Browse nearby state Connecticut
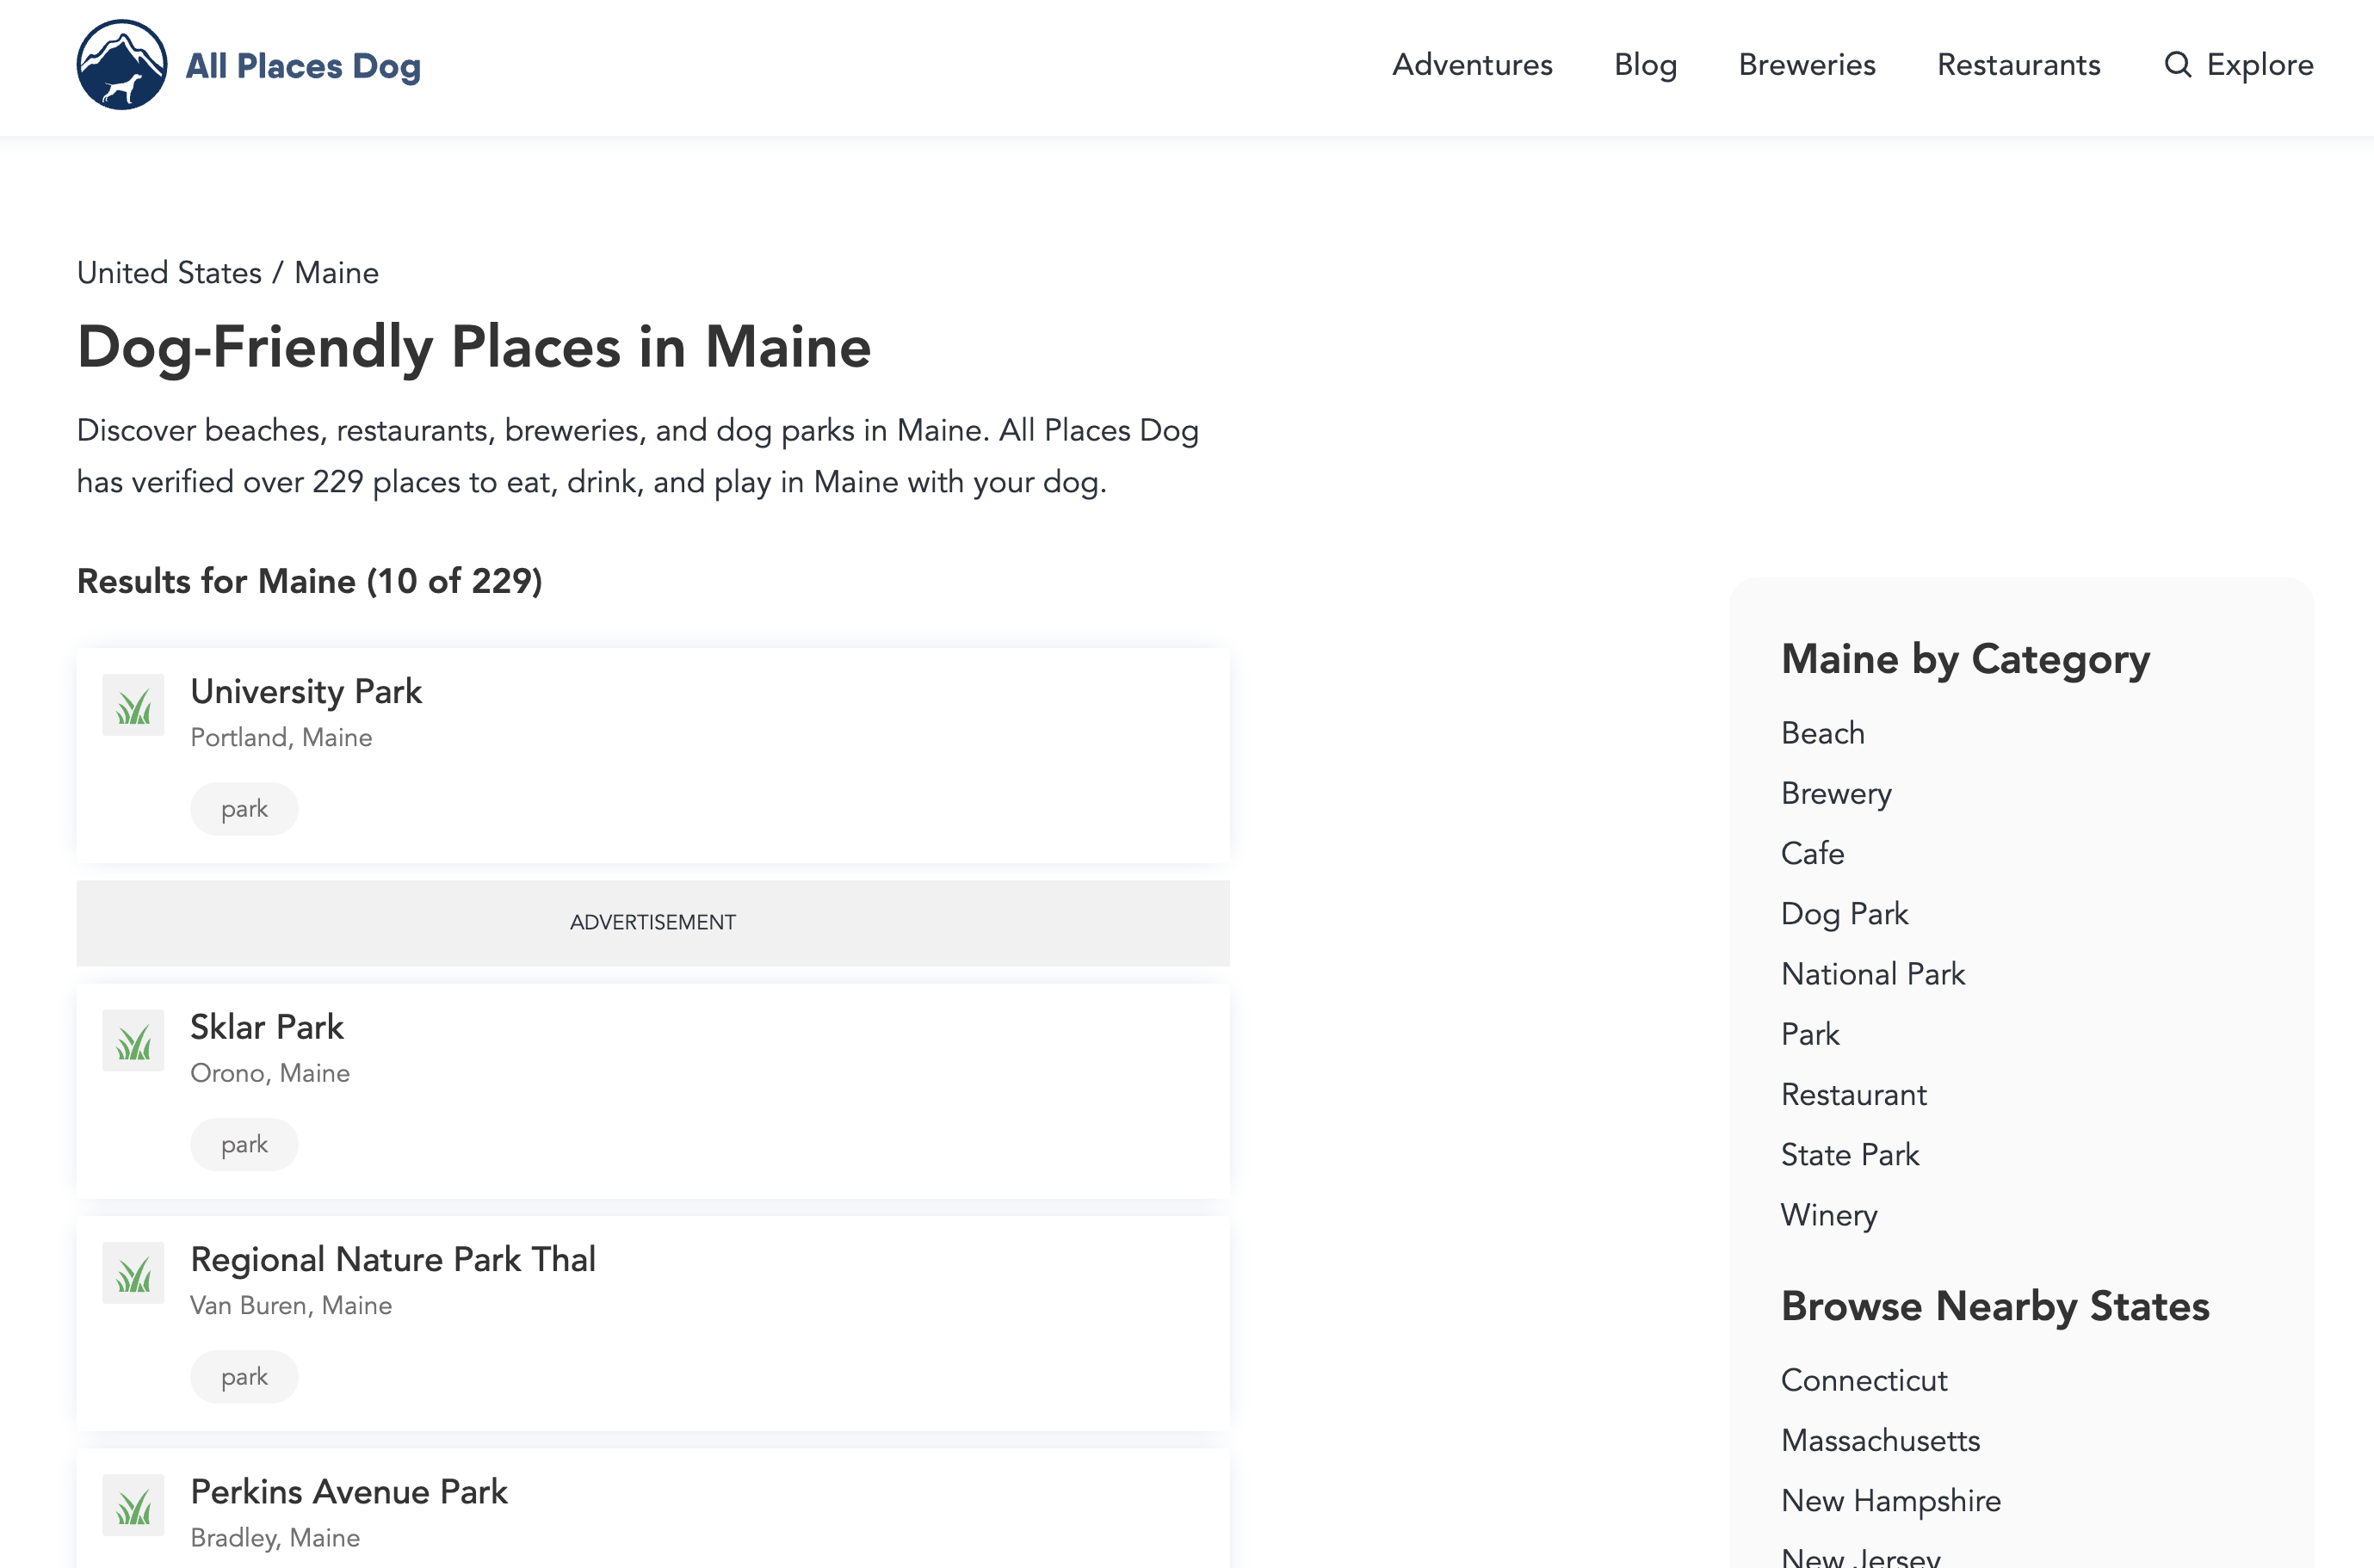The image size is (2374, 1568). pyautogui.click(x=1864, y=1380)
